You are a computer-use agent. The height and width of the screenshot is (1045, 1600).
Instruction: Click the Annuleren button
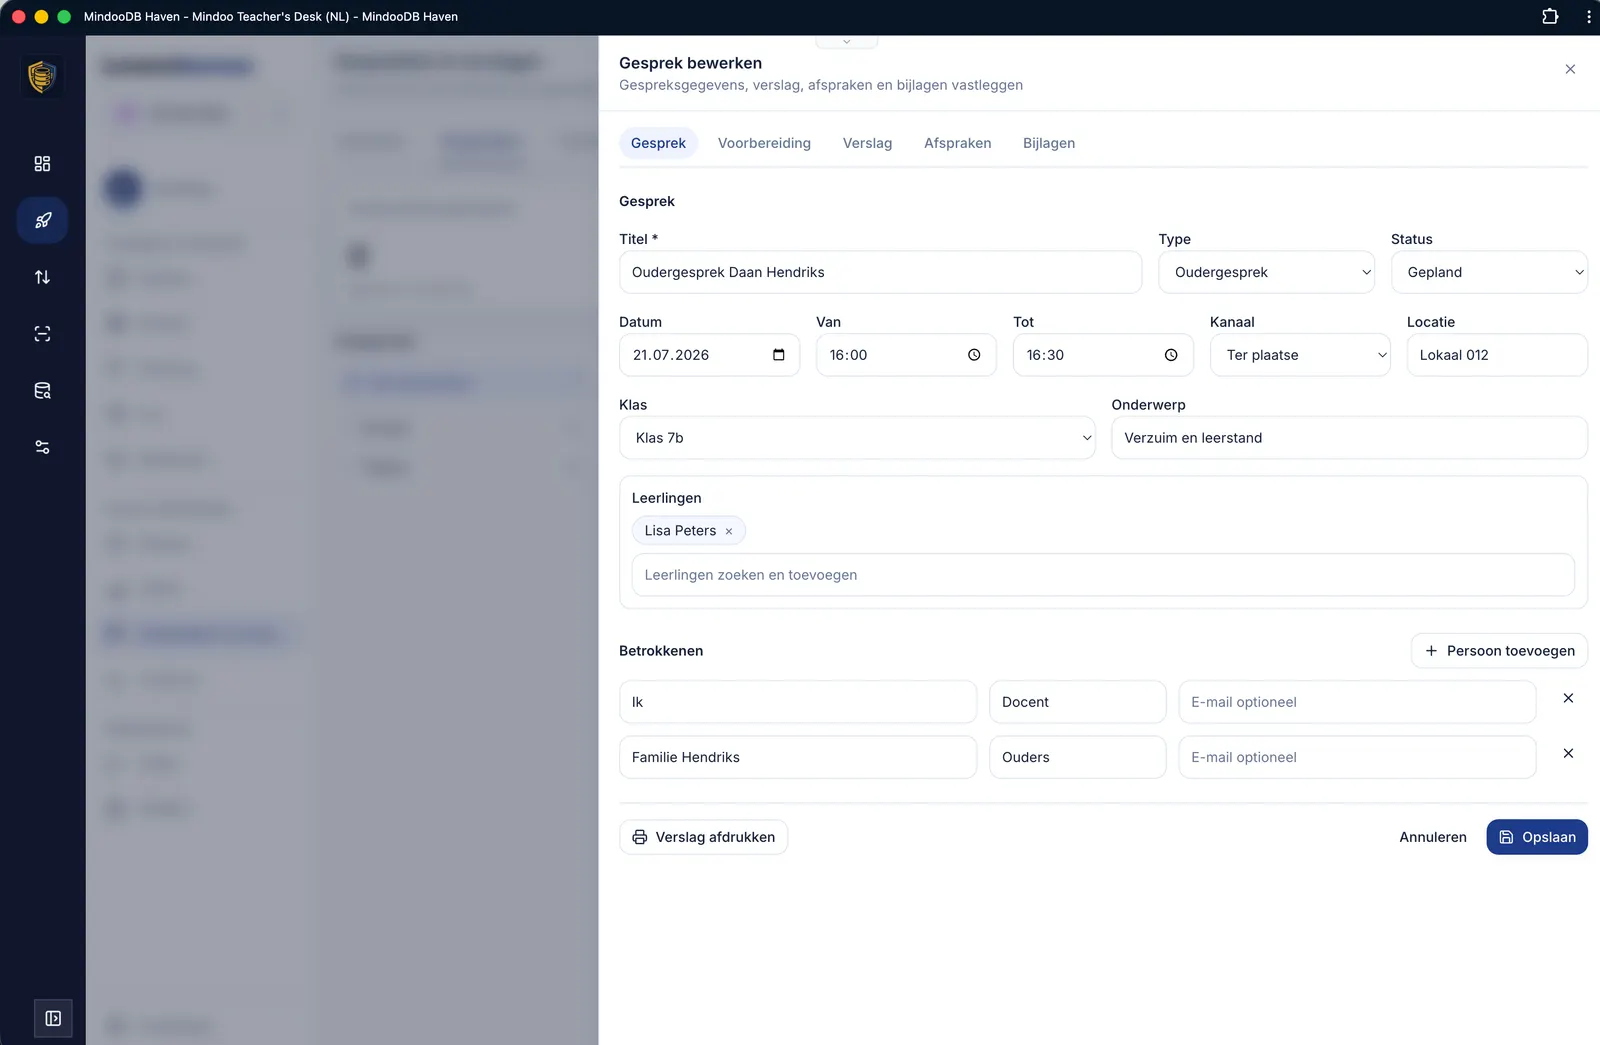click(x=1432, y=837)
